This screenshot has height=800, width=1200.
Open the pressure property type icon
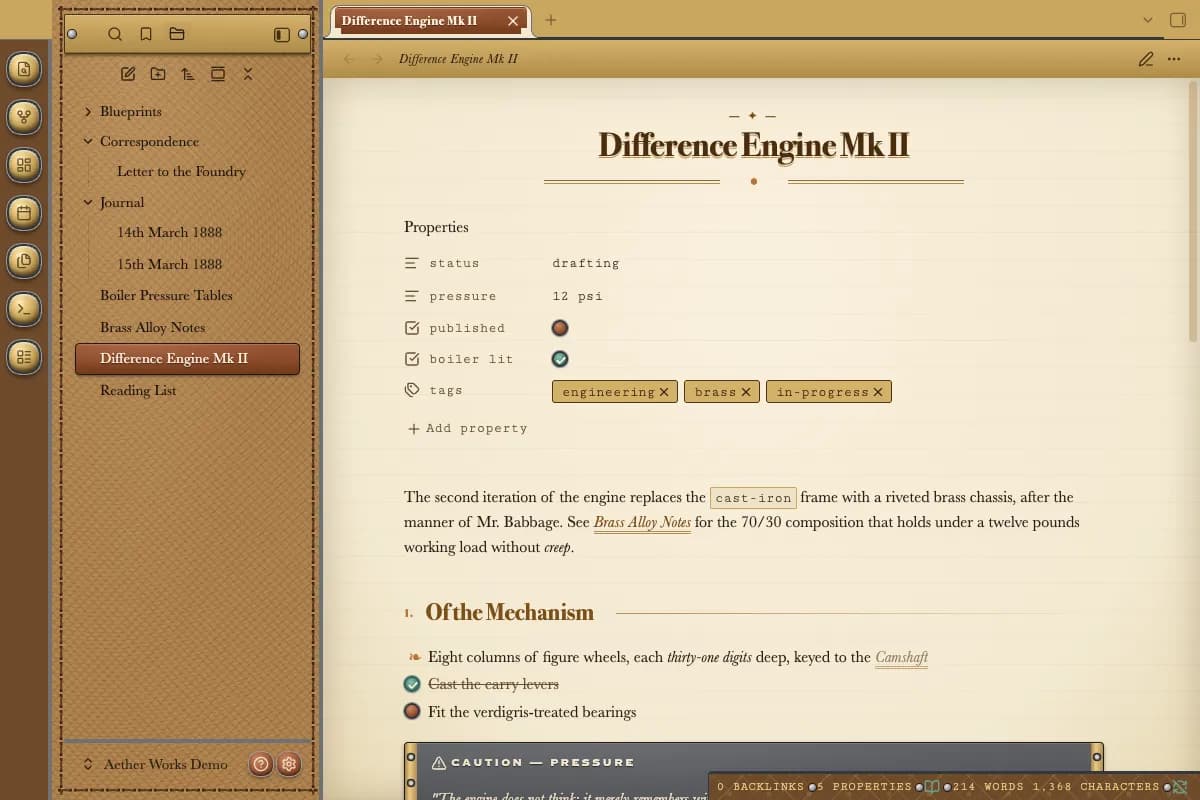point(412,296)
